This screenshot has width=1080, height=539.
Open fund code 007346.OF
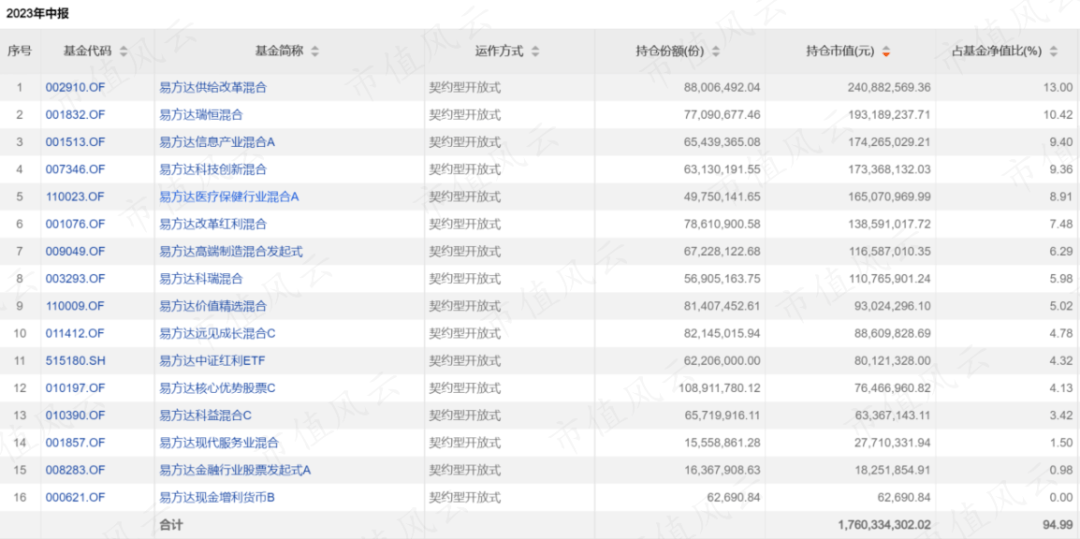(75, 169)
